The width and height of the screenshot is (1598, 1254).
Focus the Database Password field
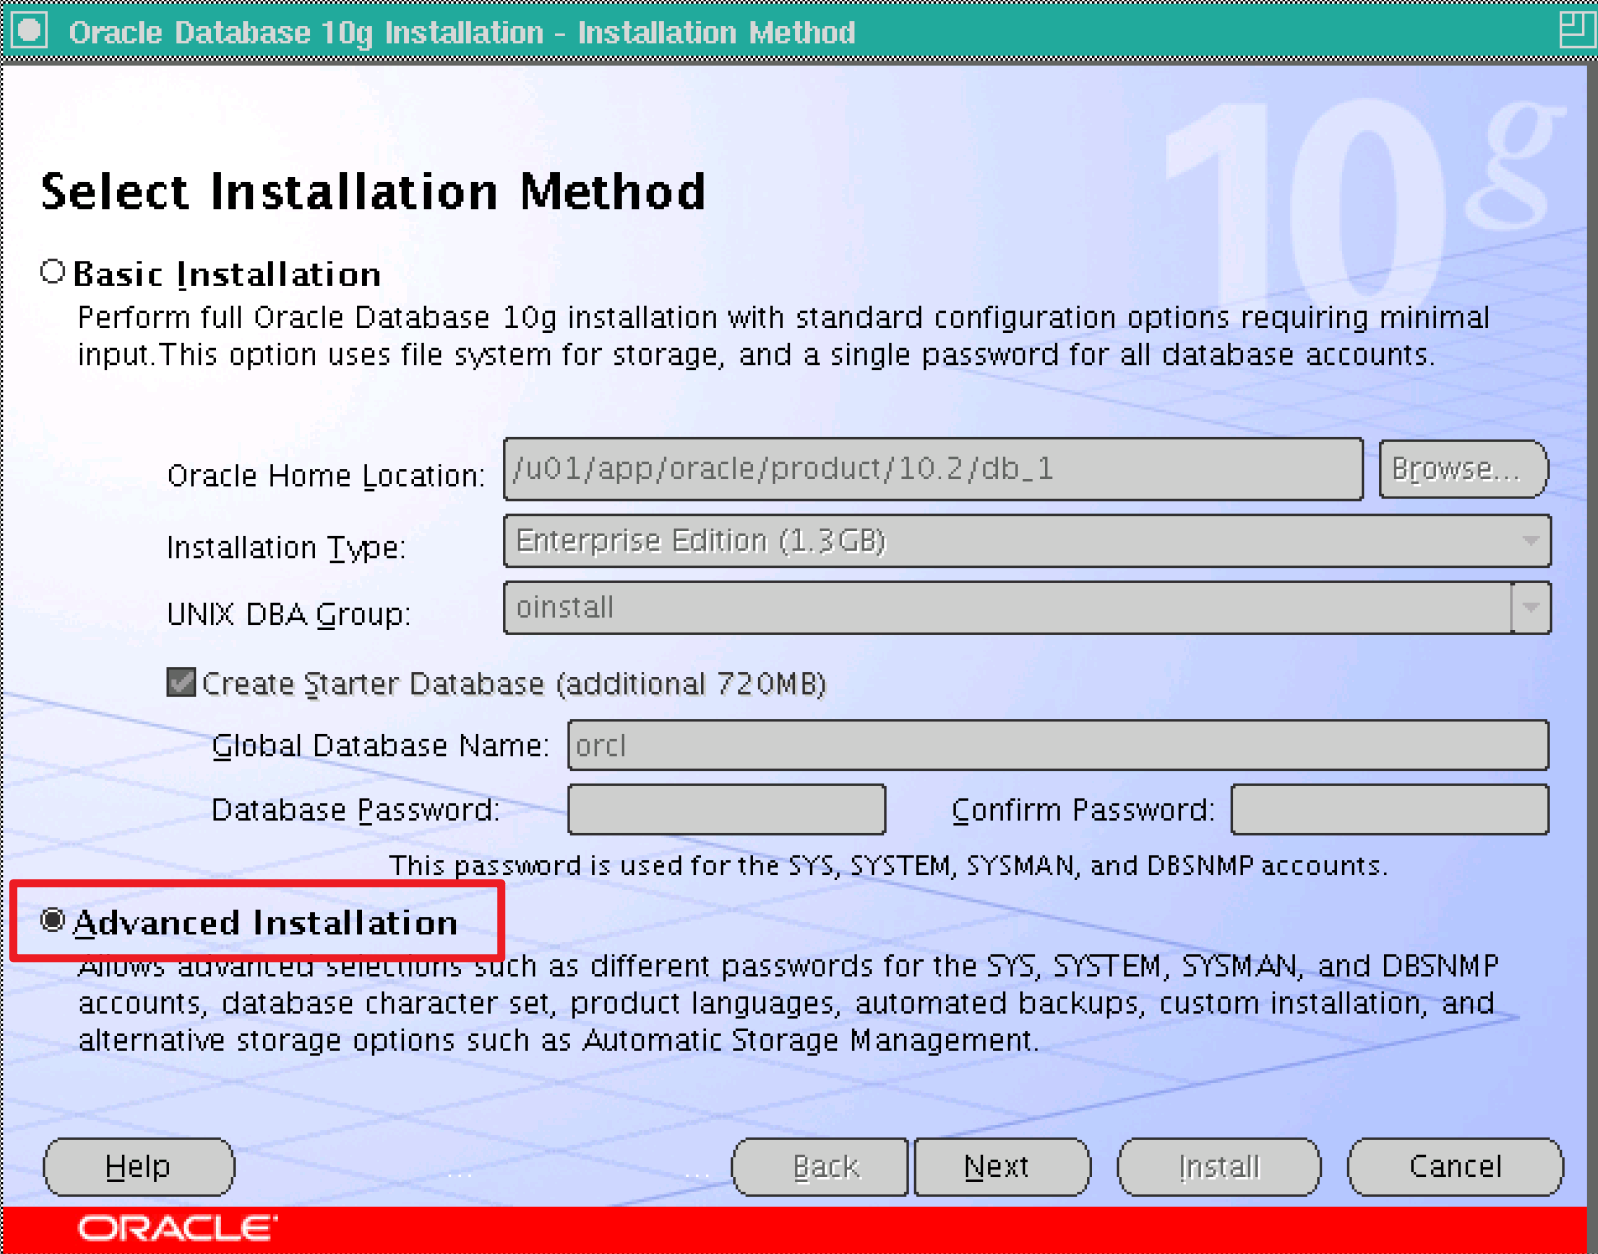(x=727, y=809)
